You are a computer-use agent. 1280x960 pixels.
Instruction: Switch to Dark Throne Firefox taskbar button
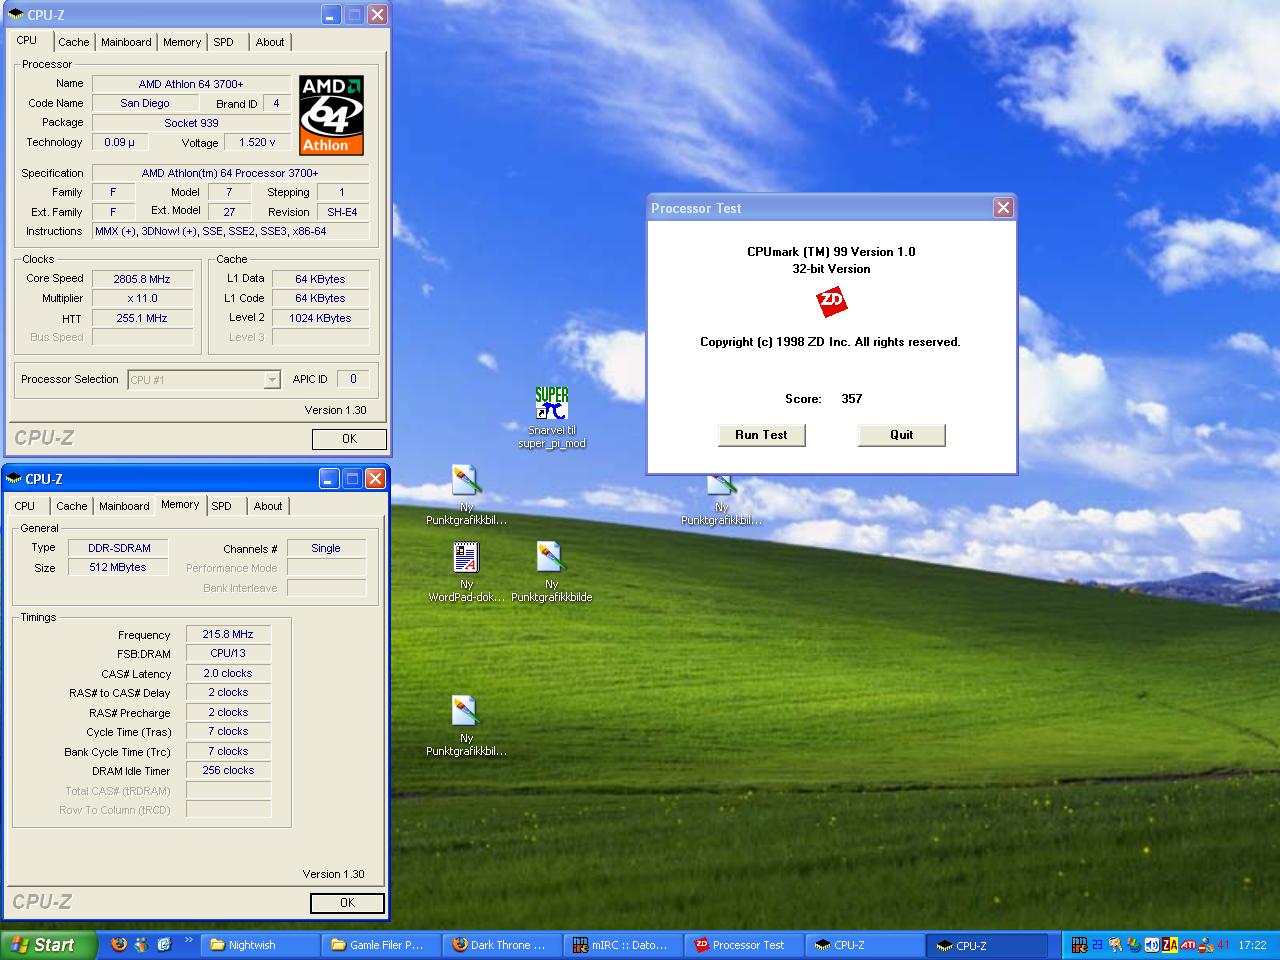[503, 945]
